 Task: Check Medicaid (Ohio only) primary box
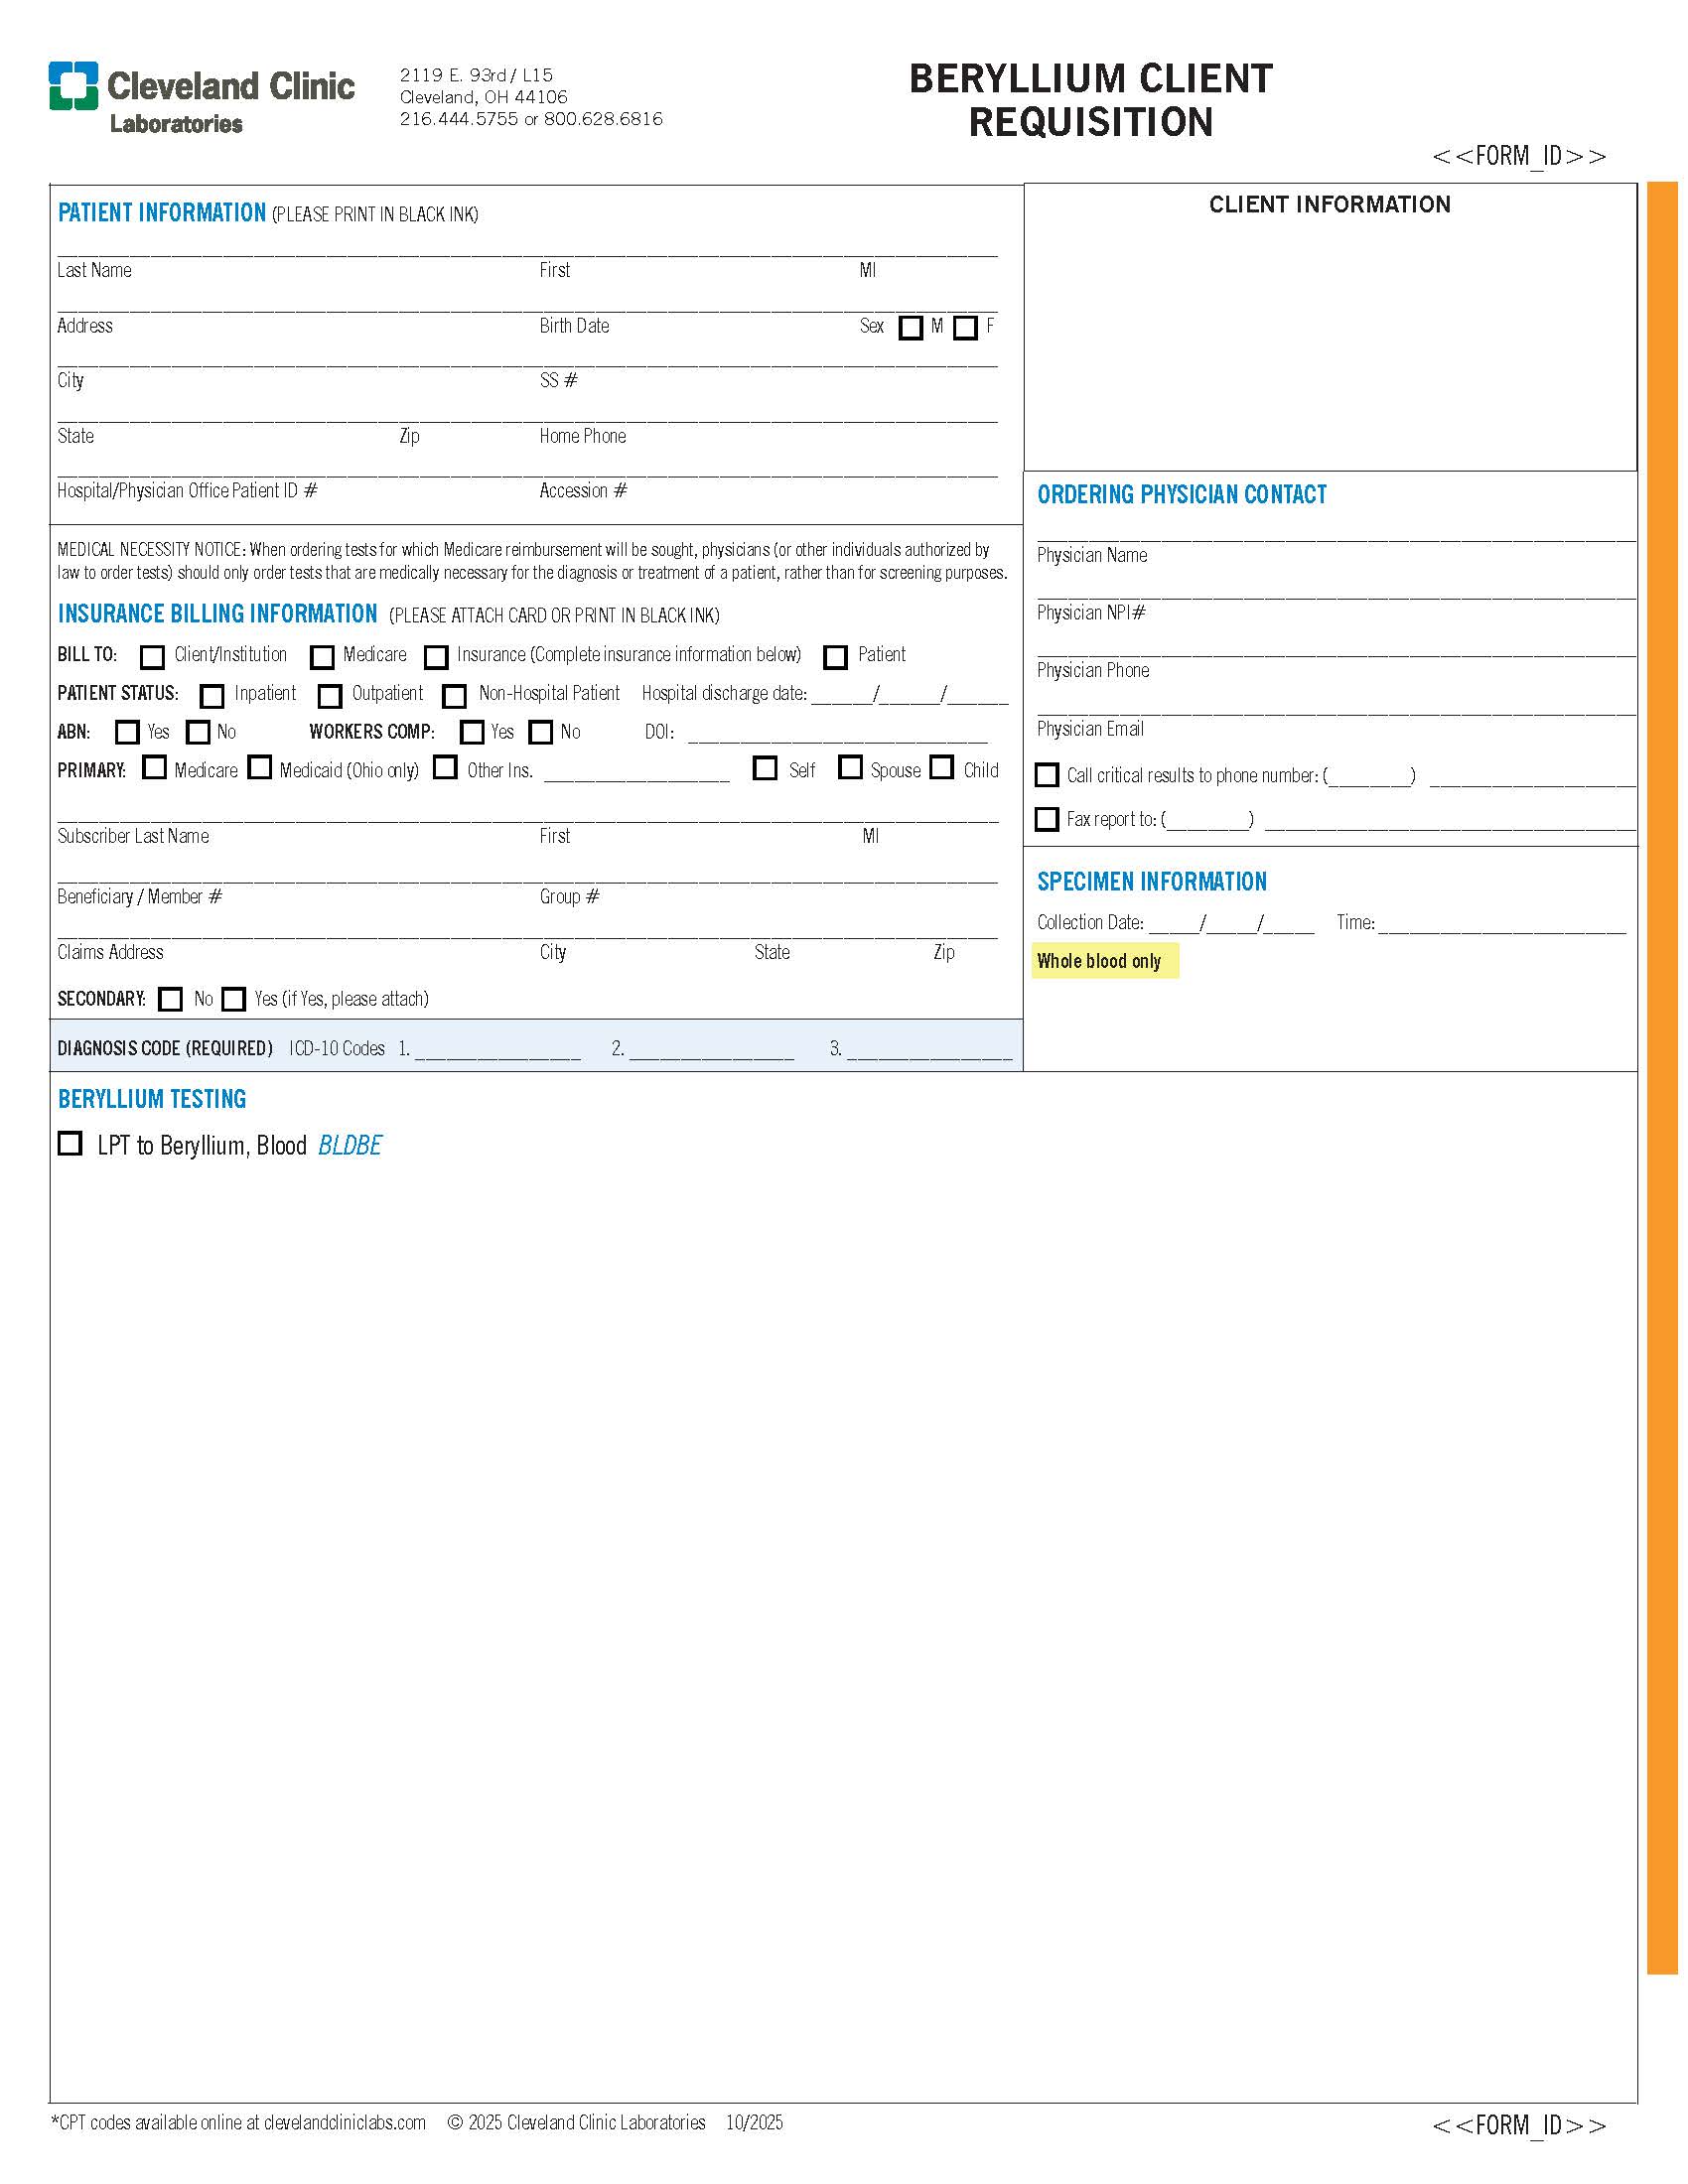coord(260,768)
